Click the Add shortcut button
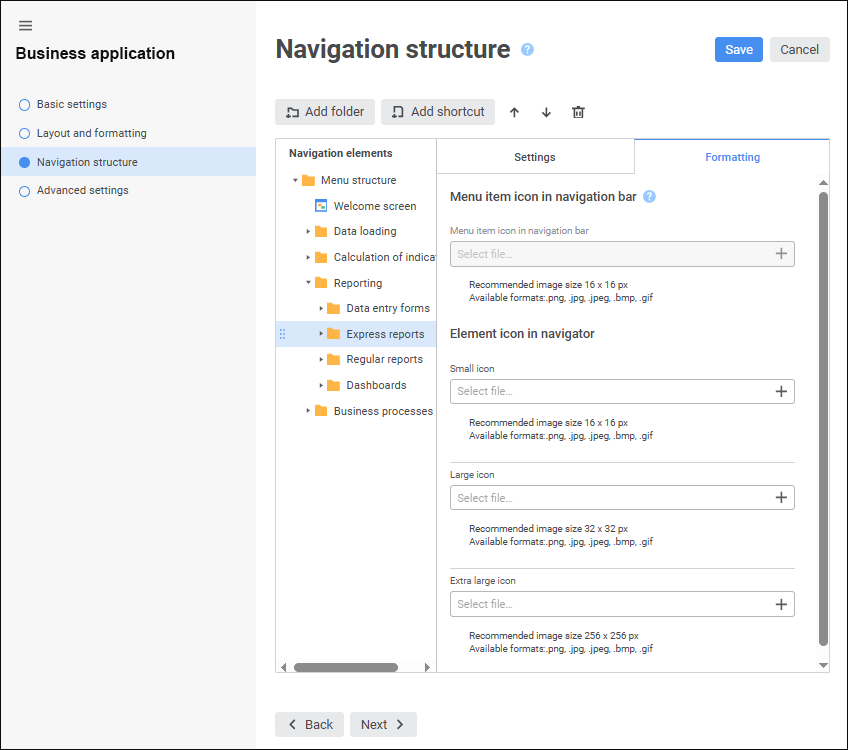The height and width of the screenshot is (750, 848). click(x=438, y=112)
